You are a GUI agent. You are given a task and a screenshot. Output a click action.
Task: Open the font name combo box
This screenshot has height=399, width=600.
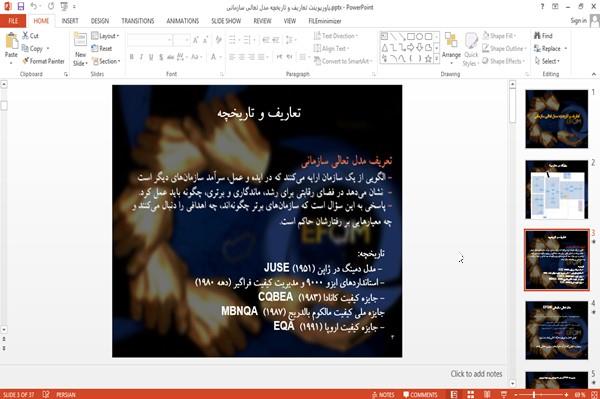[149, 40]
